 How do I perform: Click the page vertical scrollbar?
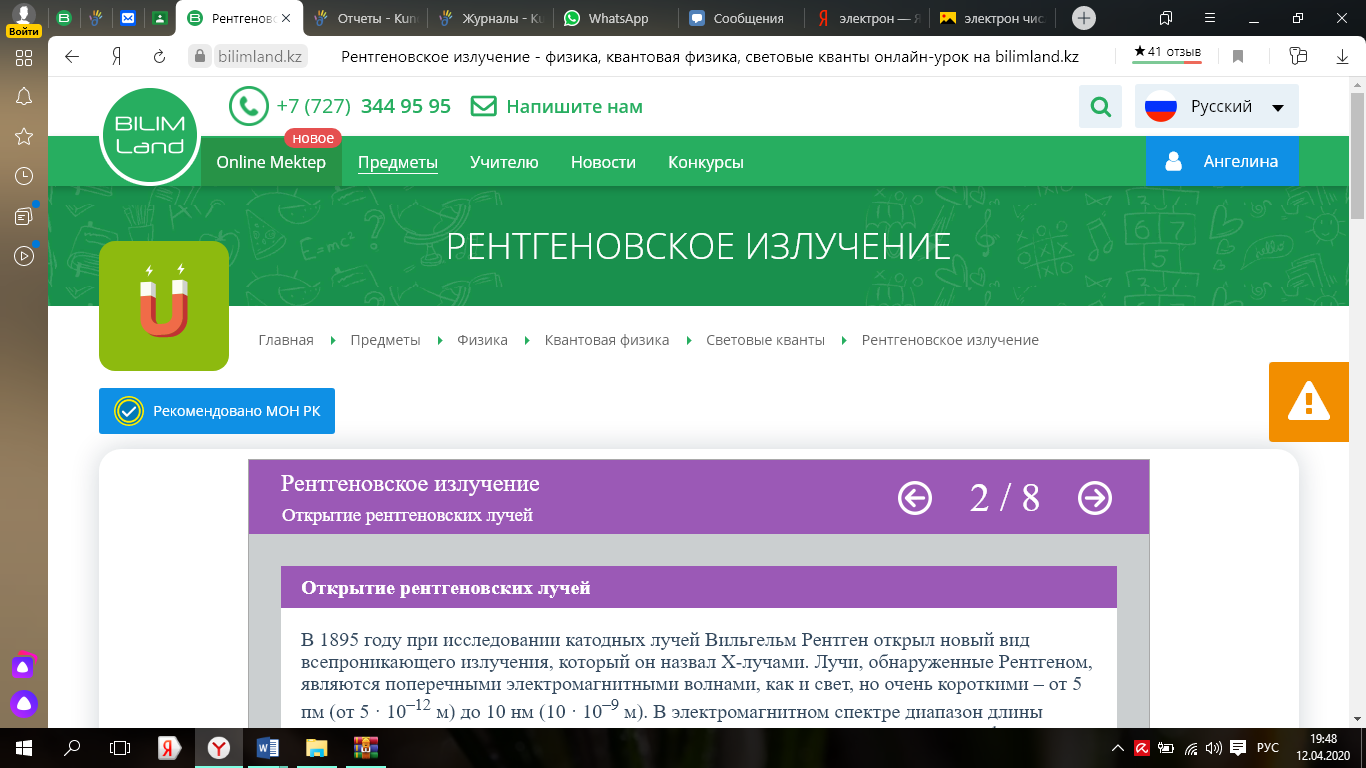[x=1357, y=400]
